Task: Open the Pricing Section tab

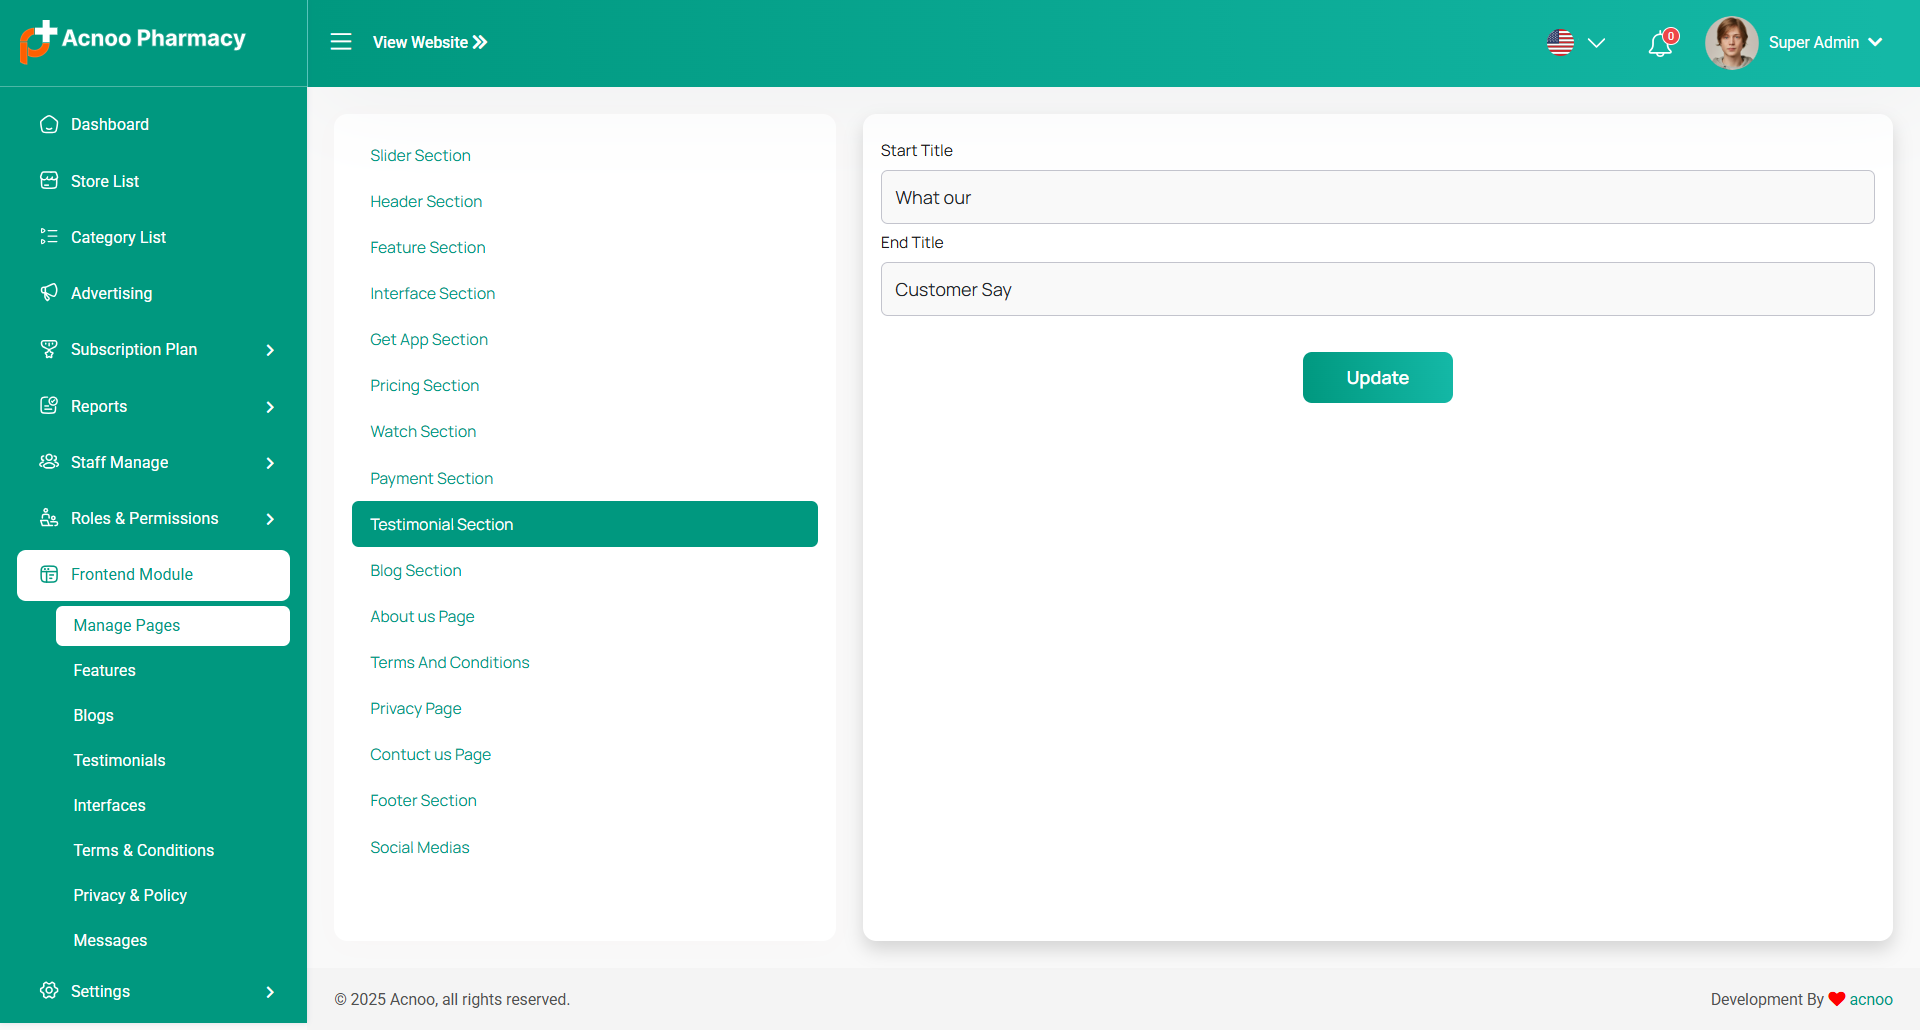Action: [x=424, y=386]
